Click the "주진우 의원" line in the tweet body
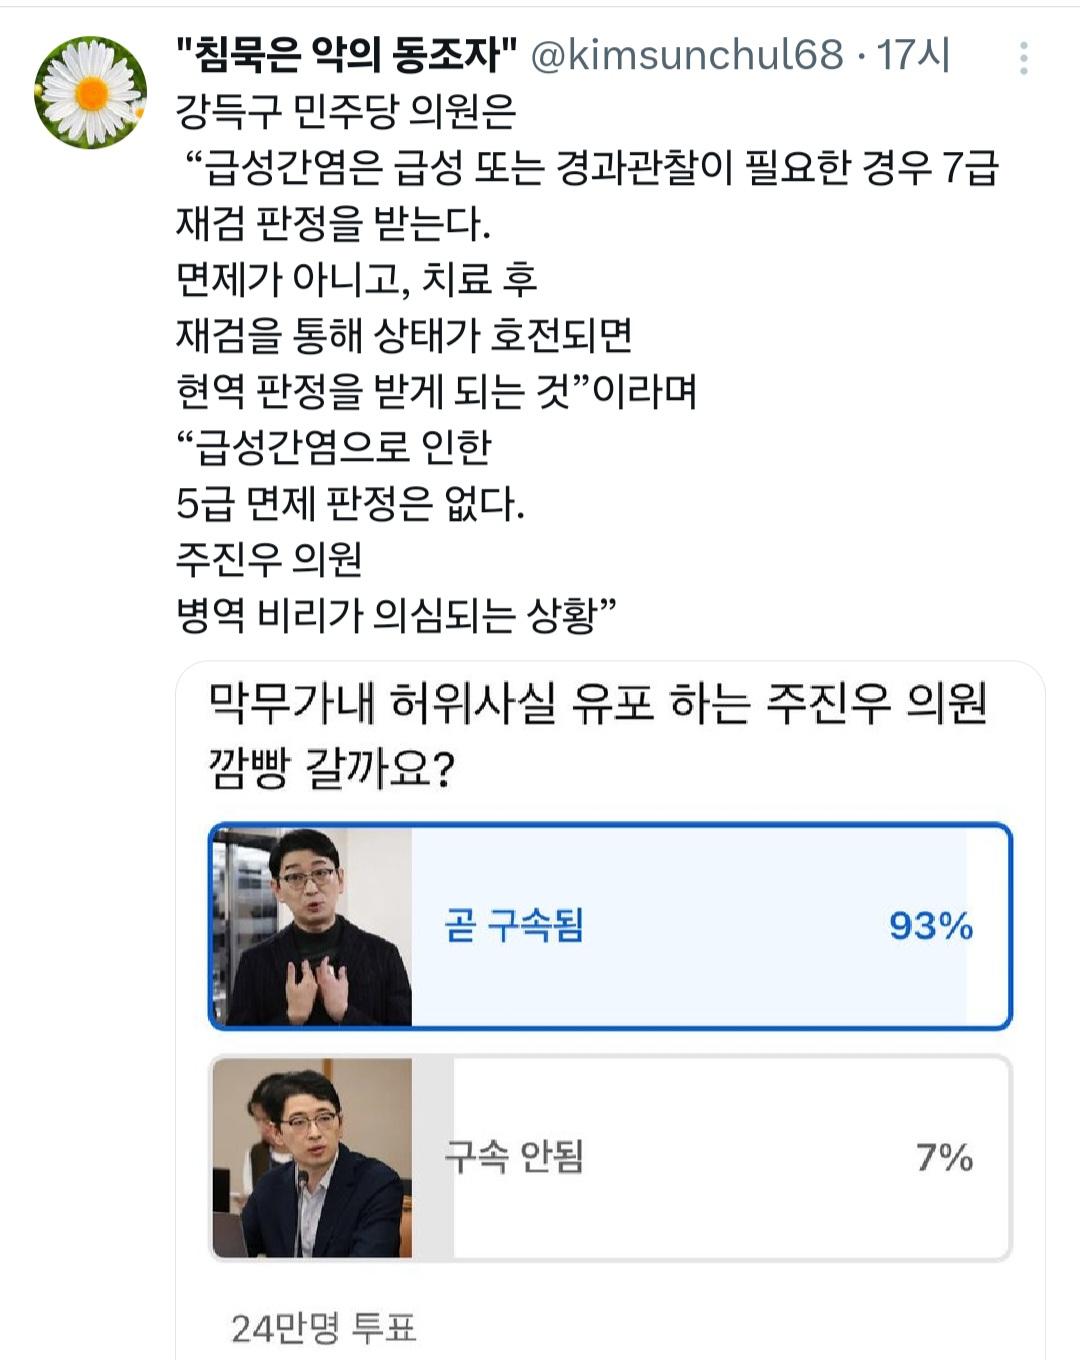This screenshot has height=1360, width=1080. pos(269,559)
